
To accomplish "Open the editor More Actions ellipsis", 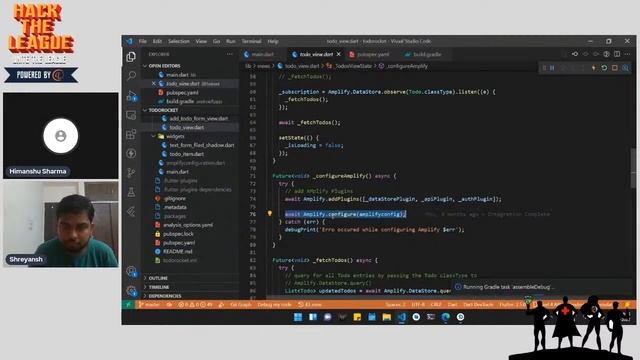I will [627, 54].
